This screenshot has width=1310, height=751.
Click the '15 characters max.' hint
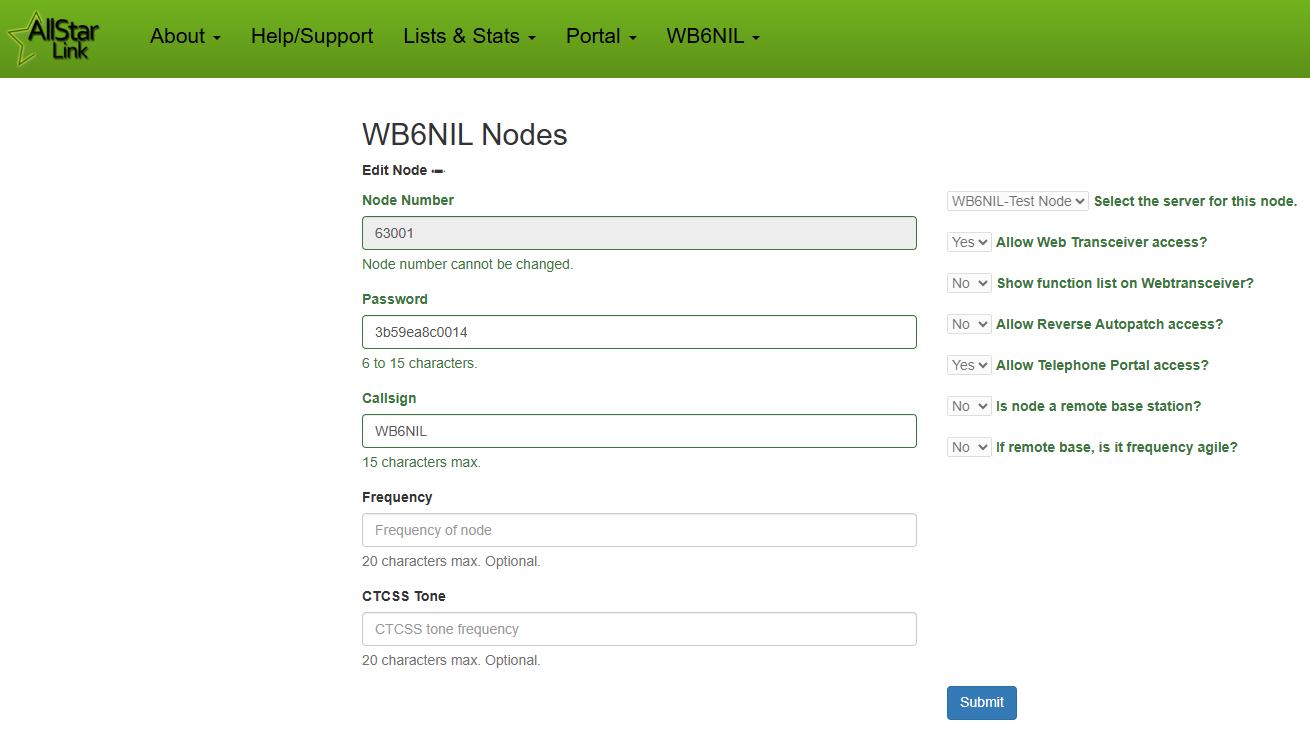pyautogui.click(x=421, y=463)
